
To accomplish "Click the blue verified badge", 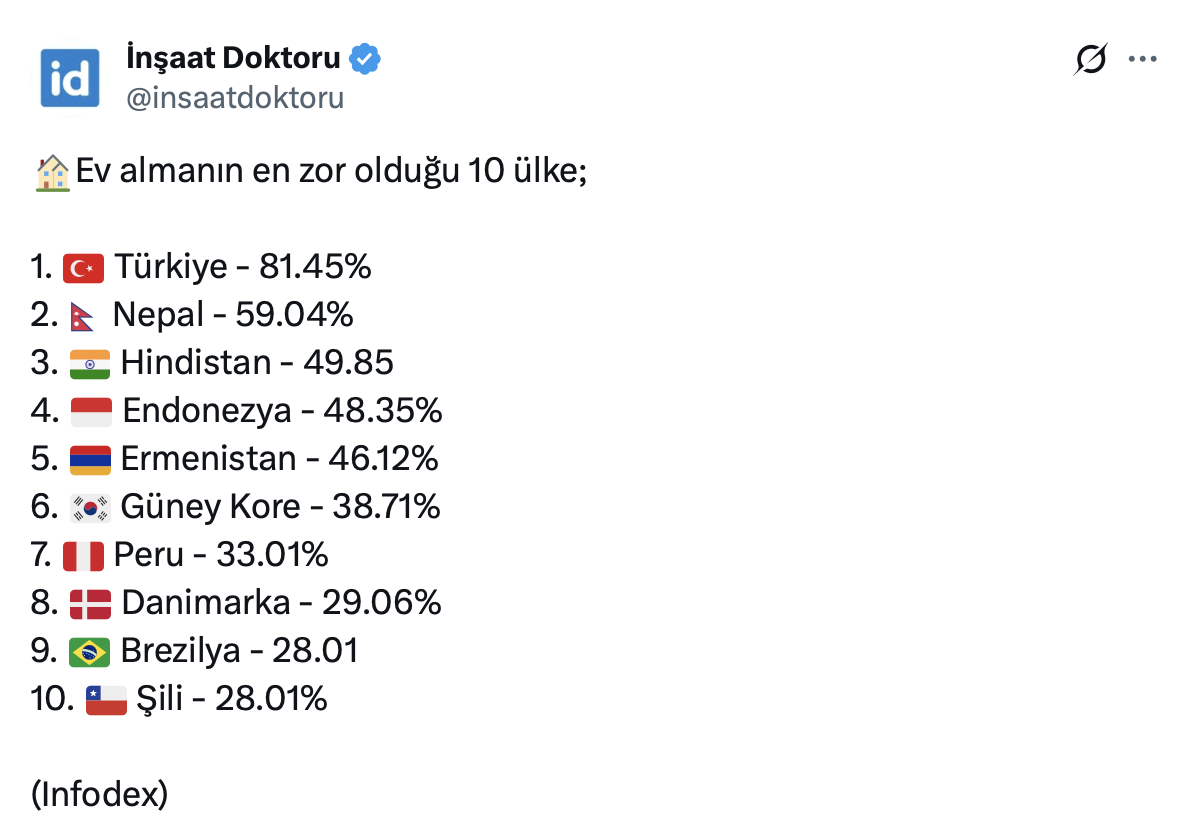I will (x=365, y=59).
